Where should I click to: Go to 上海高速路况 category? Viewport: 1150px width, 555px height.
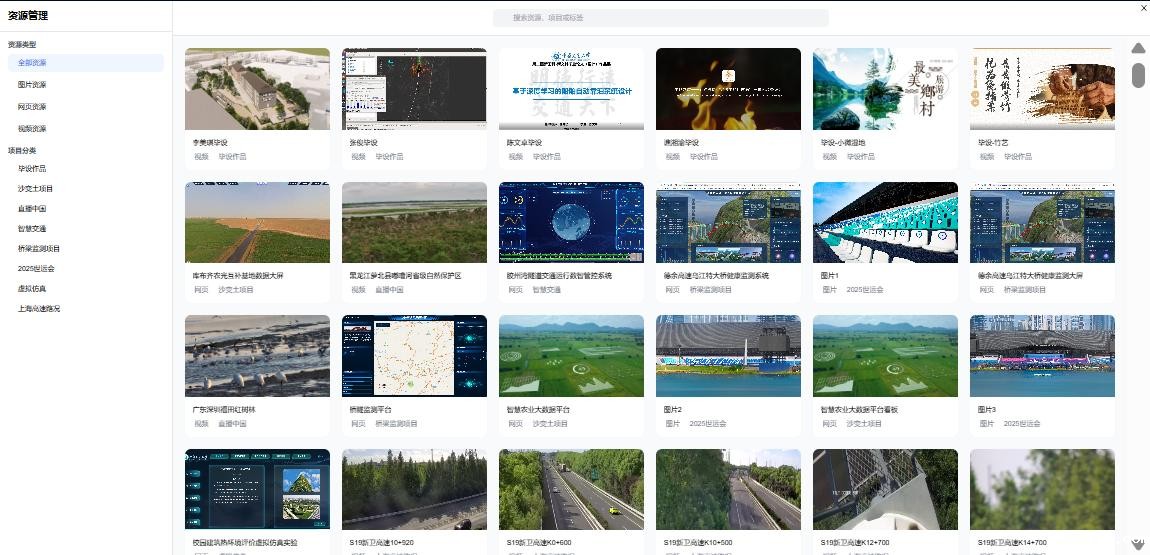tap(39, 309)
